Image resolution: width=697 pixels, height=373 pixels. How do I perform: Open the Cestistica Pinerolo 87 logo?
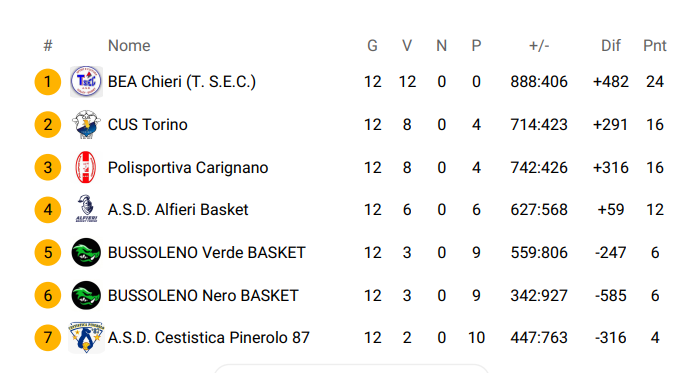point(87,337)
